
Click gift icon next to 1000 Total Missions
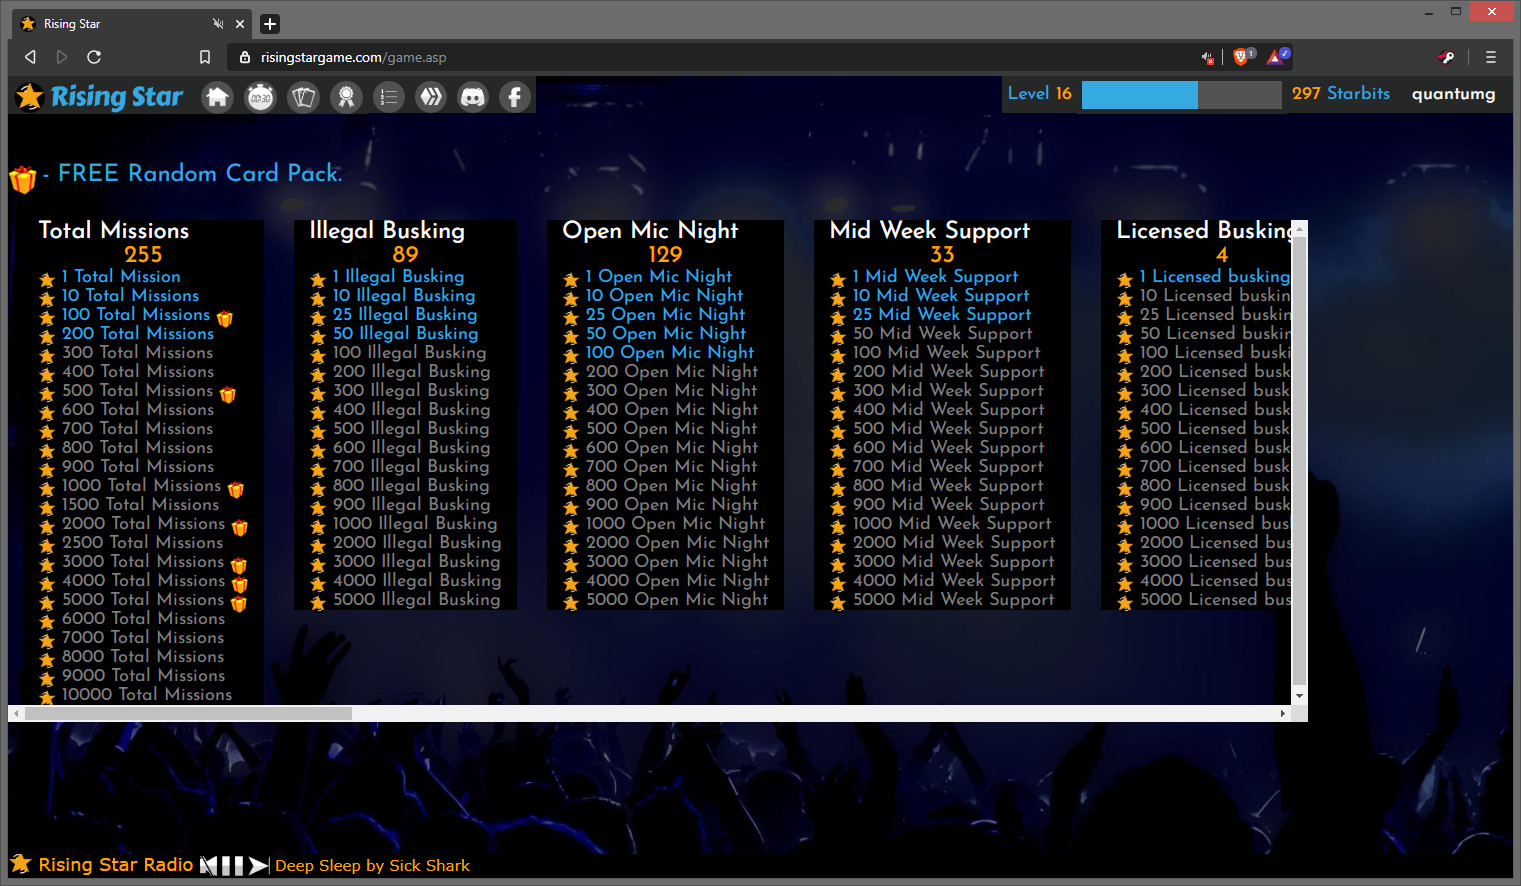point(236,489)
